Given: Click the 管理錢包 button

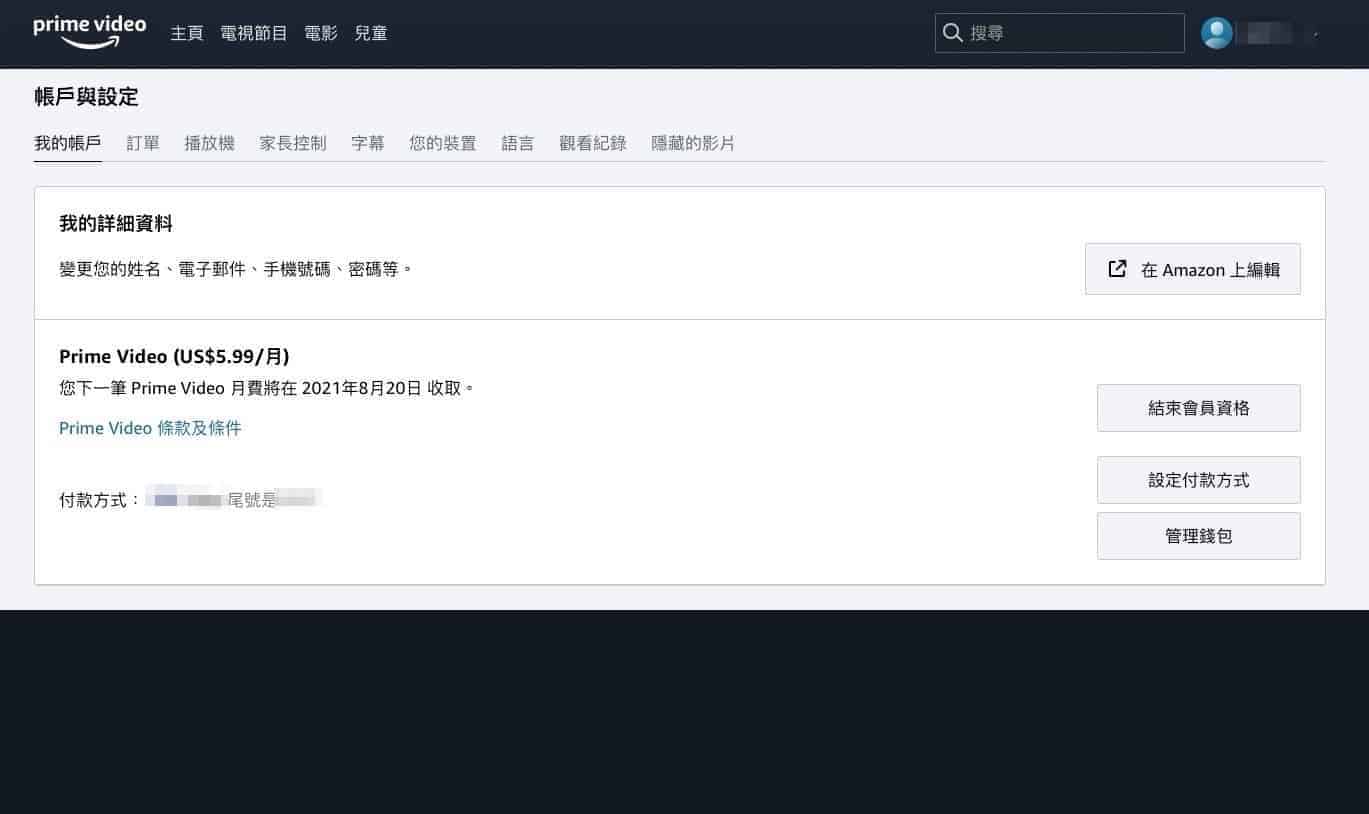Looking at the screenshot, I should click(1199, 536).
